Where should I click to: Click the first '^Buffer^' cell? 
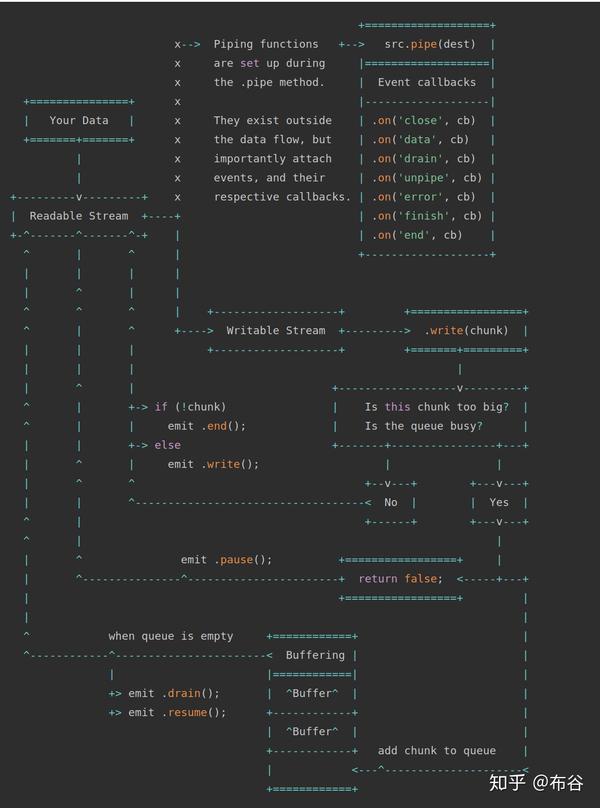point(312,694)
